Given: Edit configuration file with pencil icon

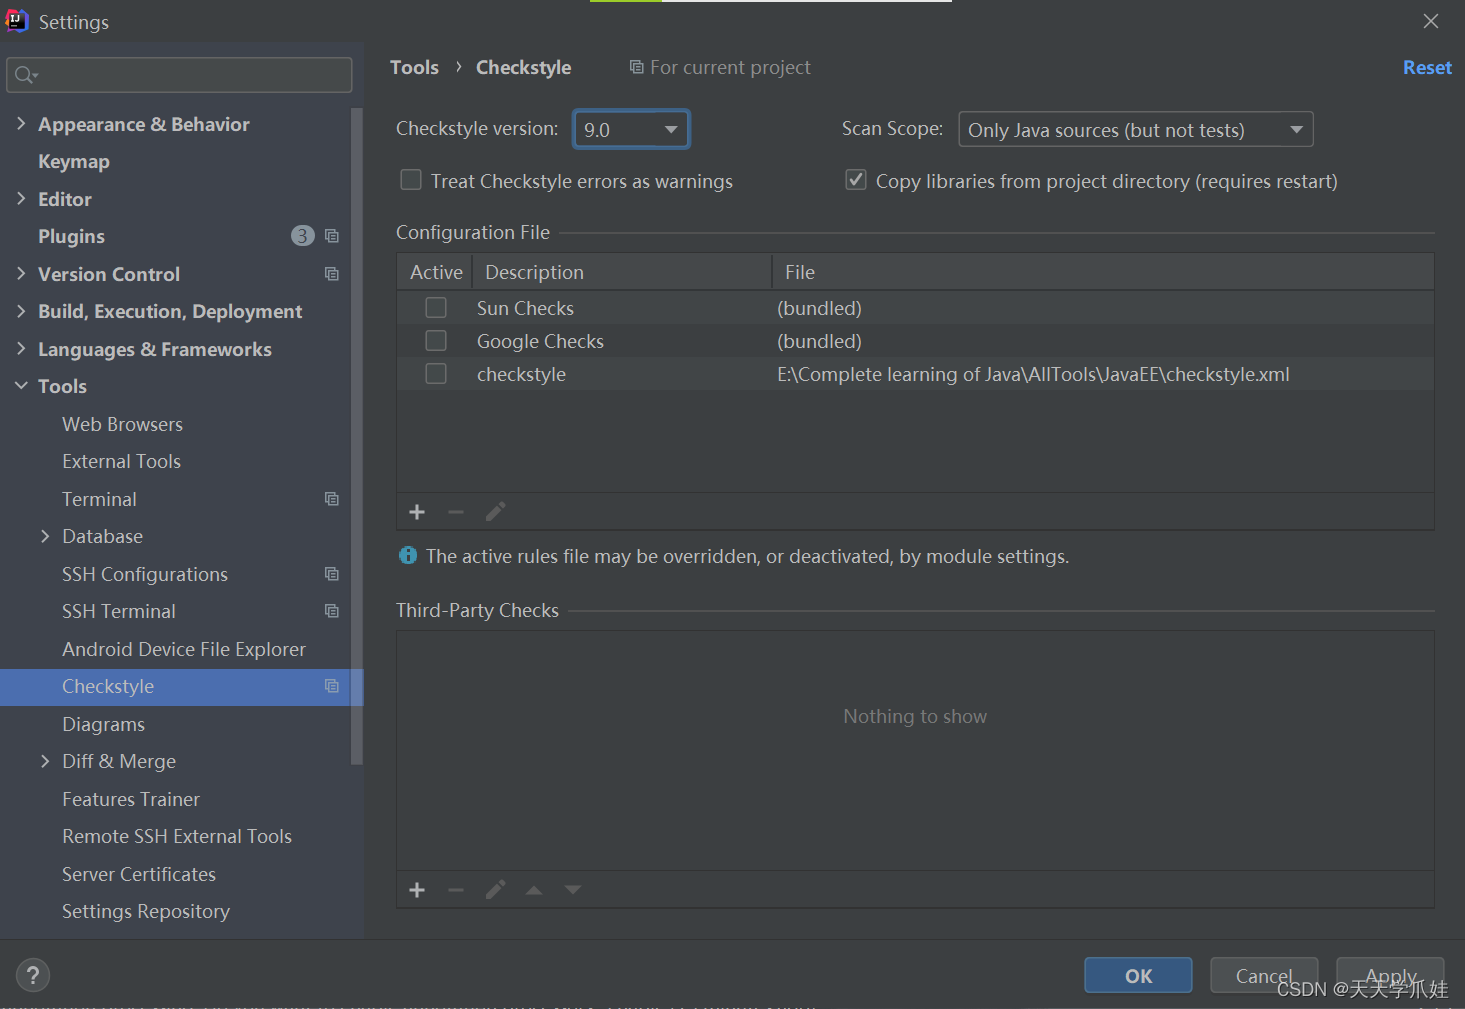Looking at the screenshot, I should pyautogui.click(x=495, y=512).
